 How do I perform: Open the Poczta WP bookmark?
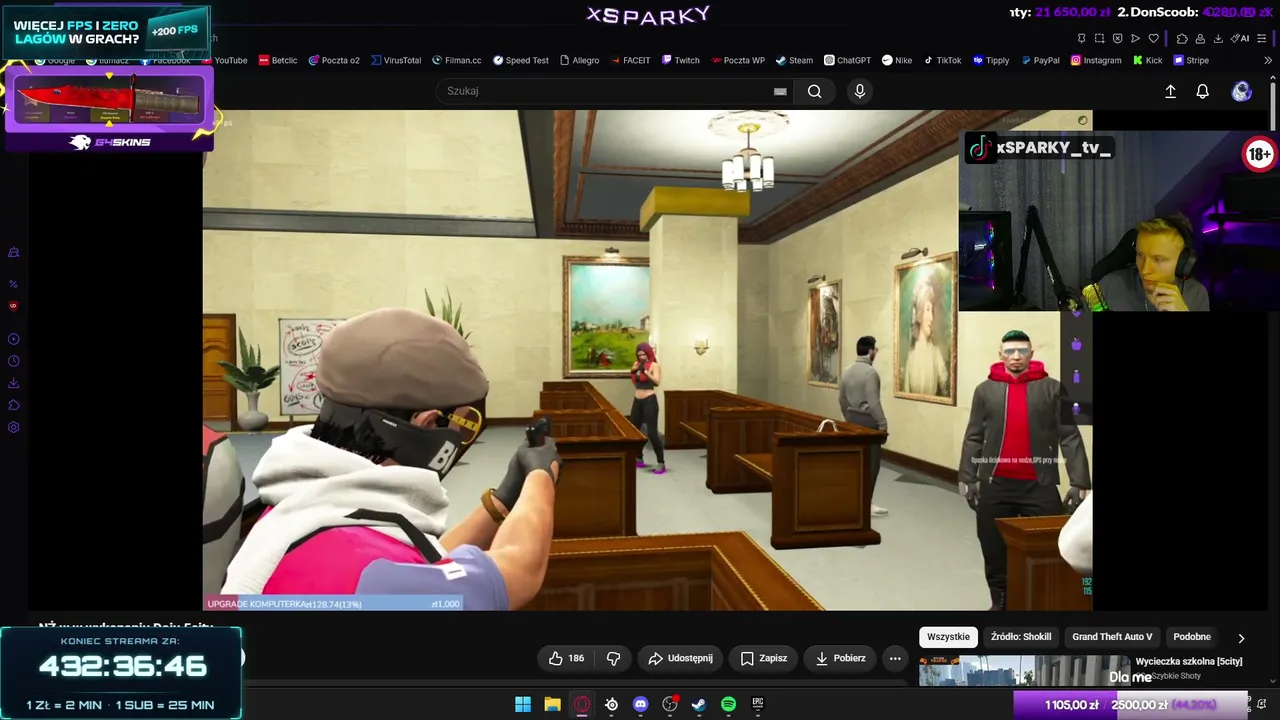click(x=738, y=60)
